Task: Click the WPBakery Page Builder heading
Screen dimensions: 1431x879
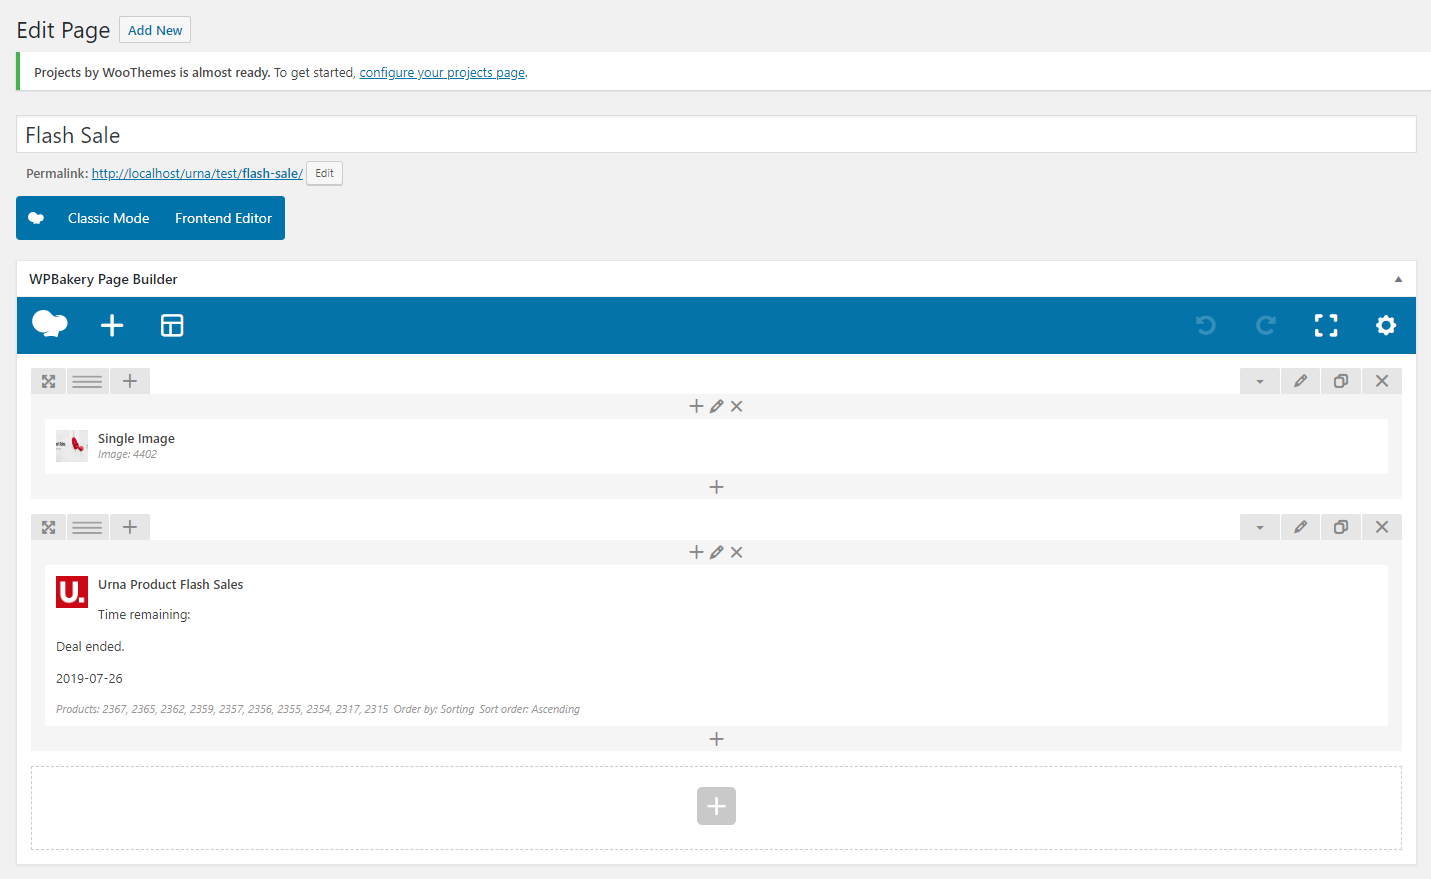Action: pyautogui.click(x=103, y=279)
